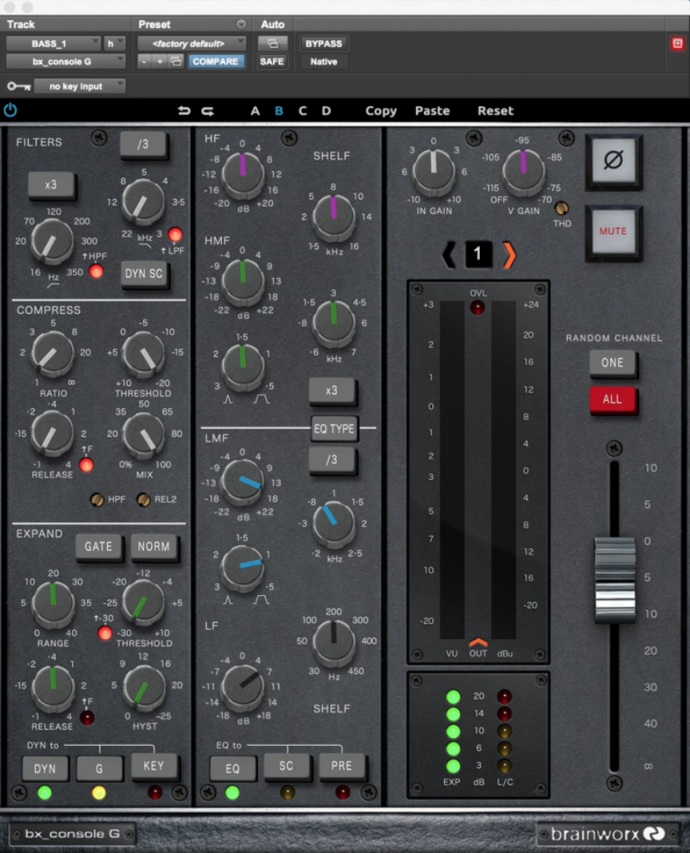
Task: Select settings slot A
Action: (x=255, y=111)
